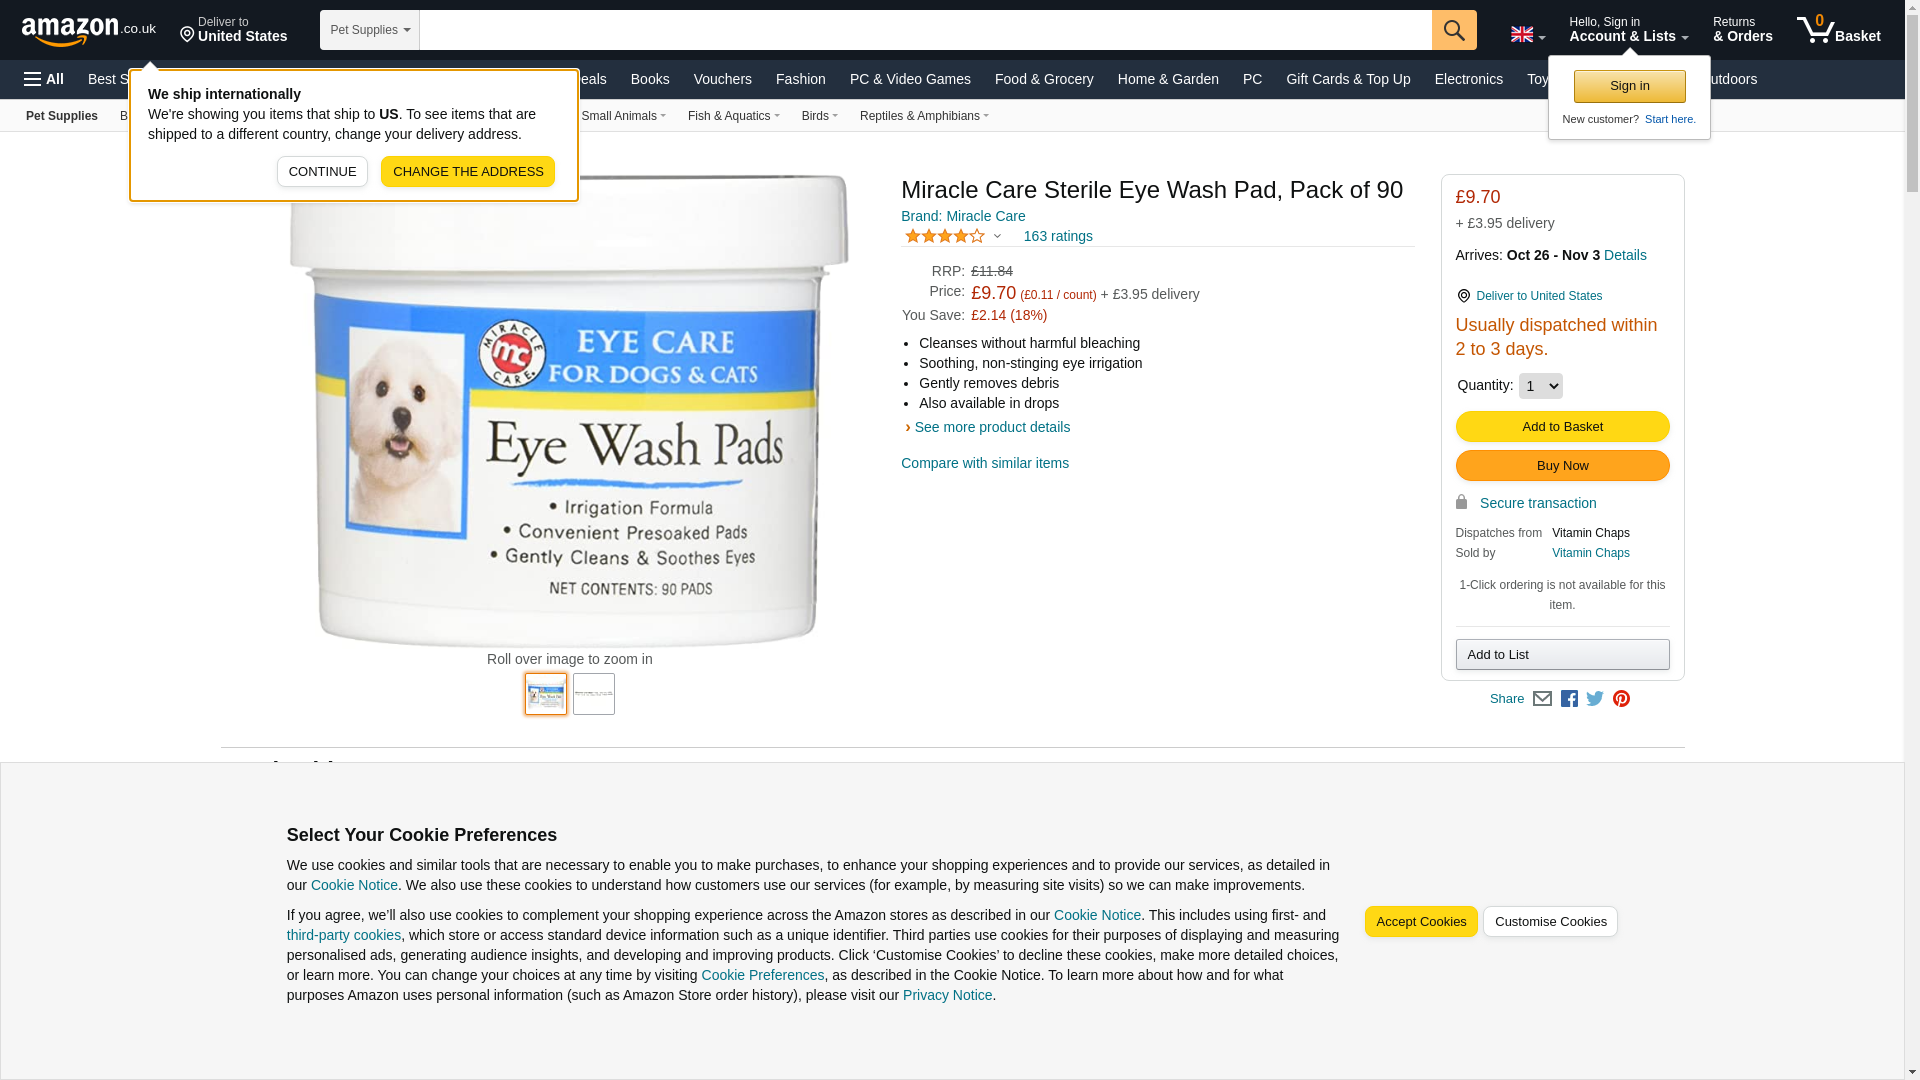Click the search magnifier button
1920x1080 pixels.
coord(1454,30)
